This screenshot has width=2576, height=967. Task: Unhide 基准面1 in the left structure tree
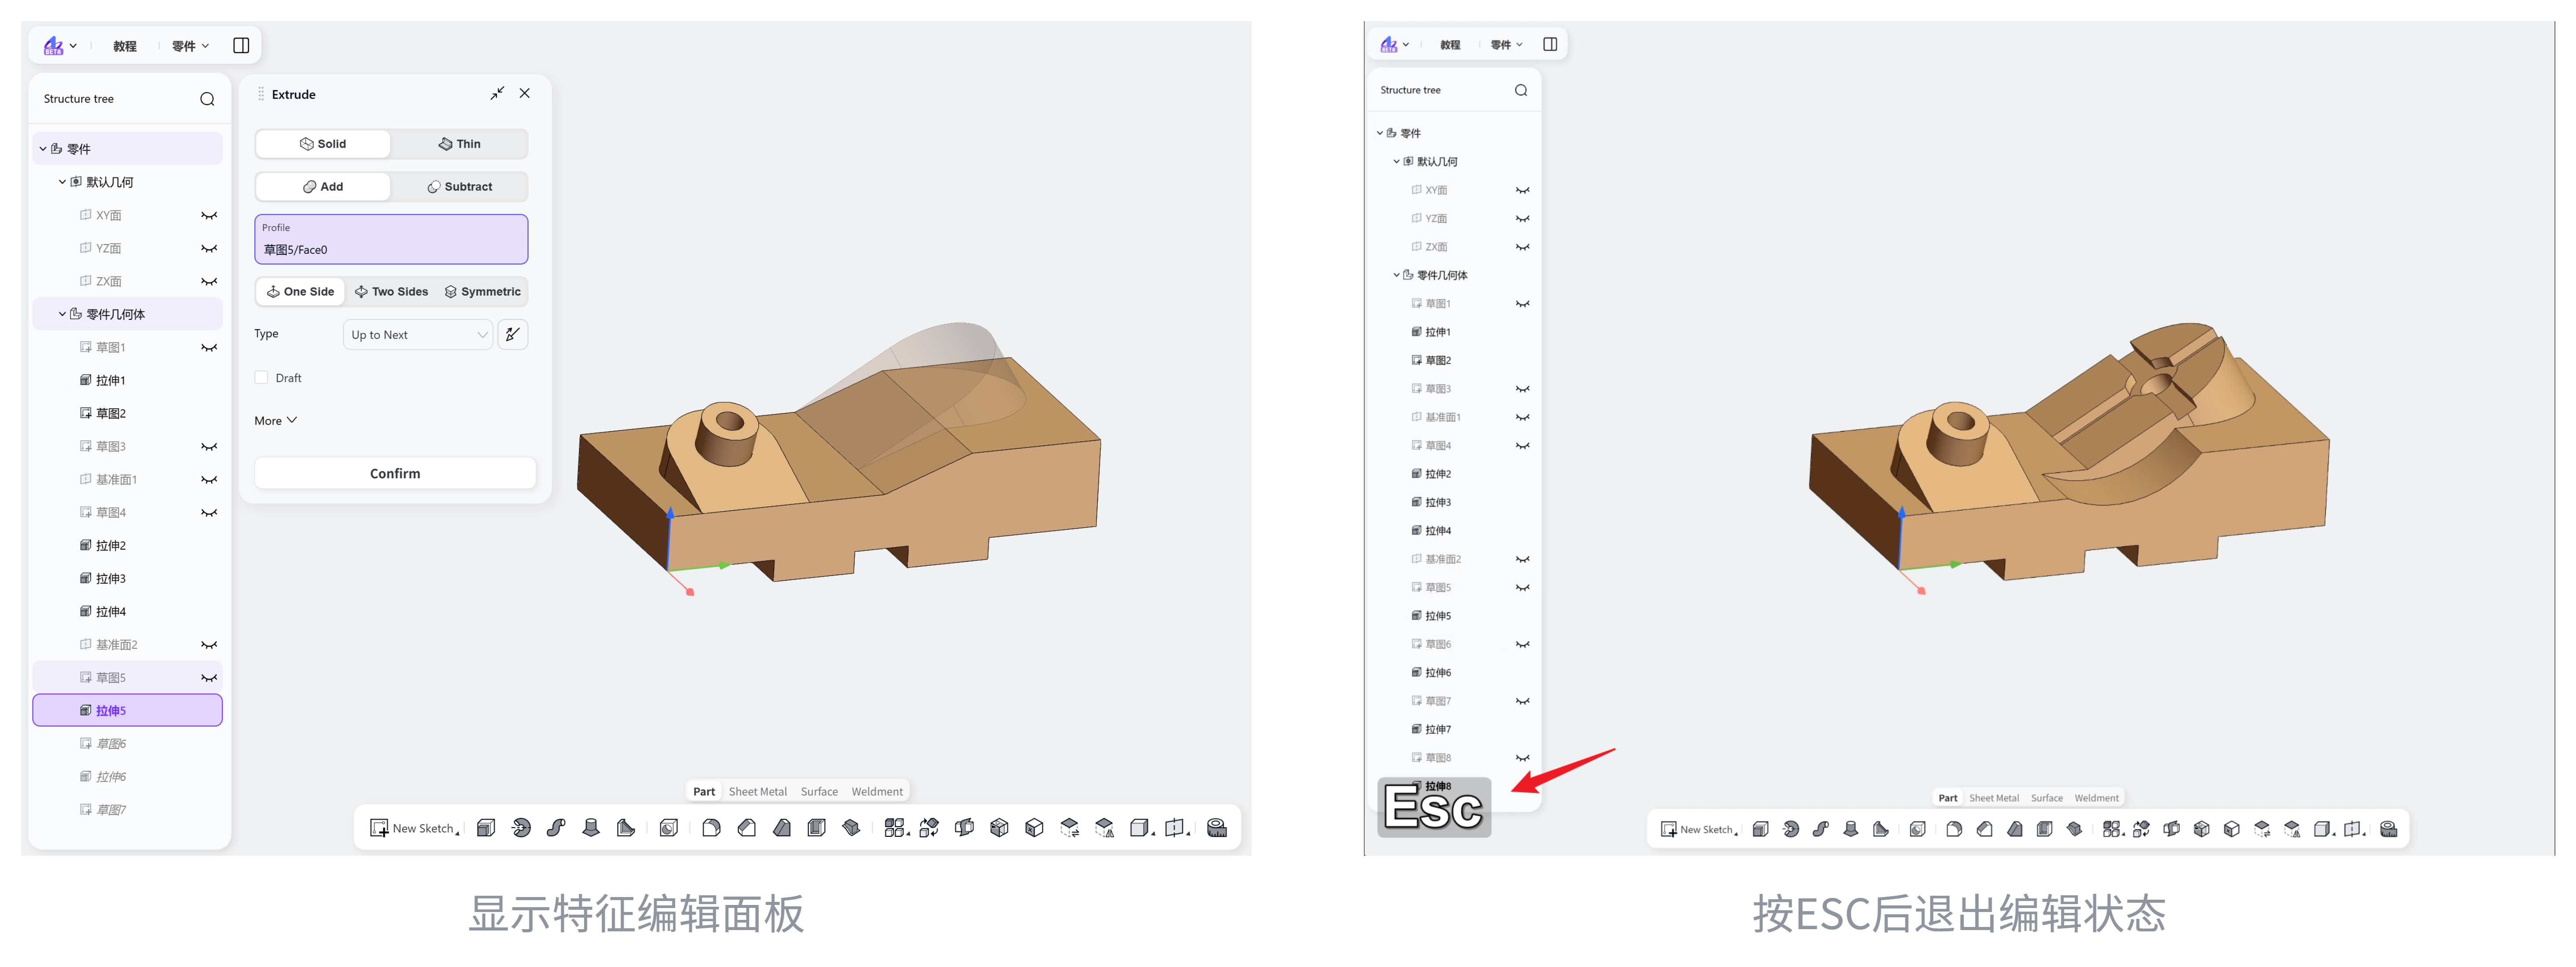coord(209,480)
